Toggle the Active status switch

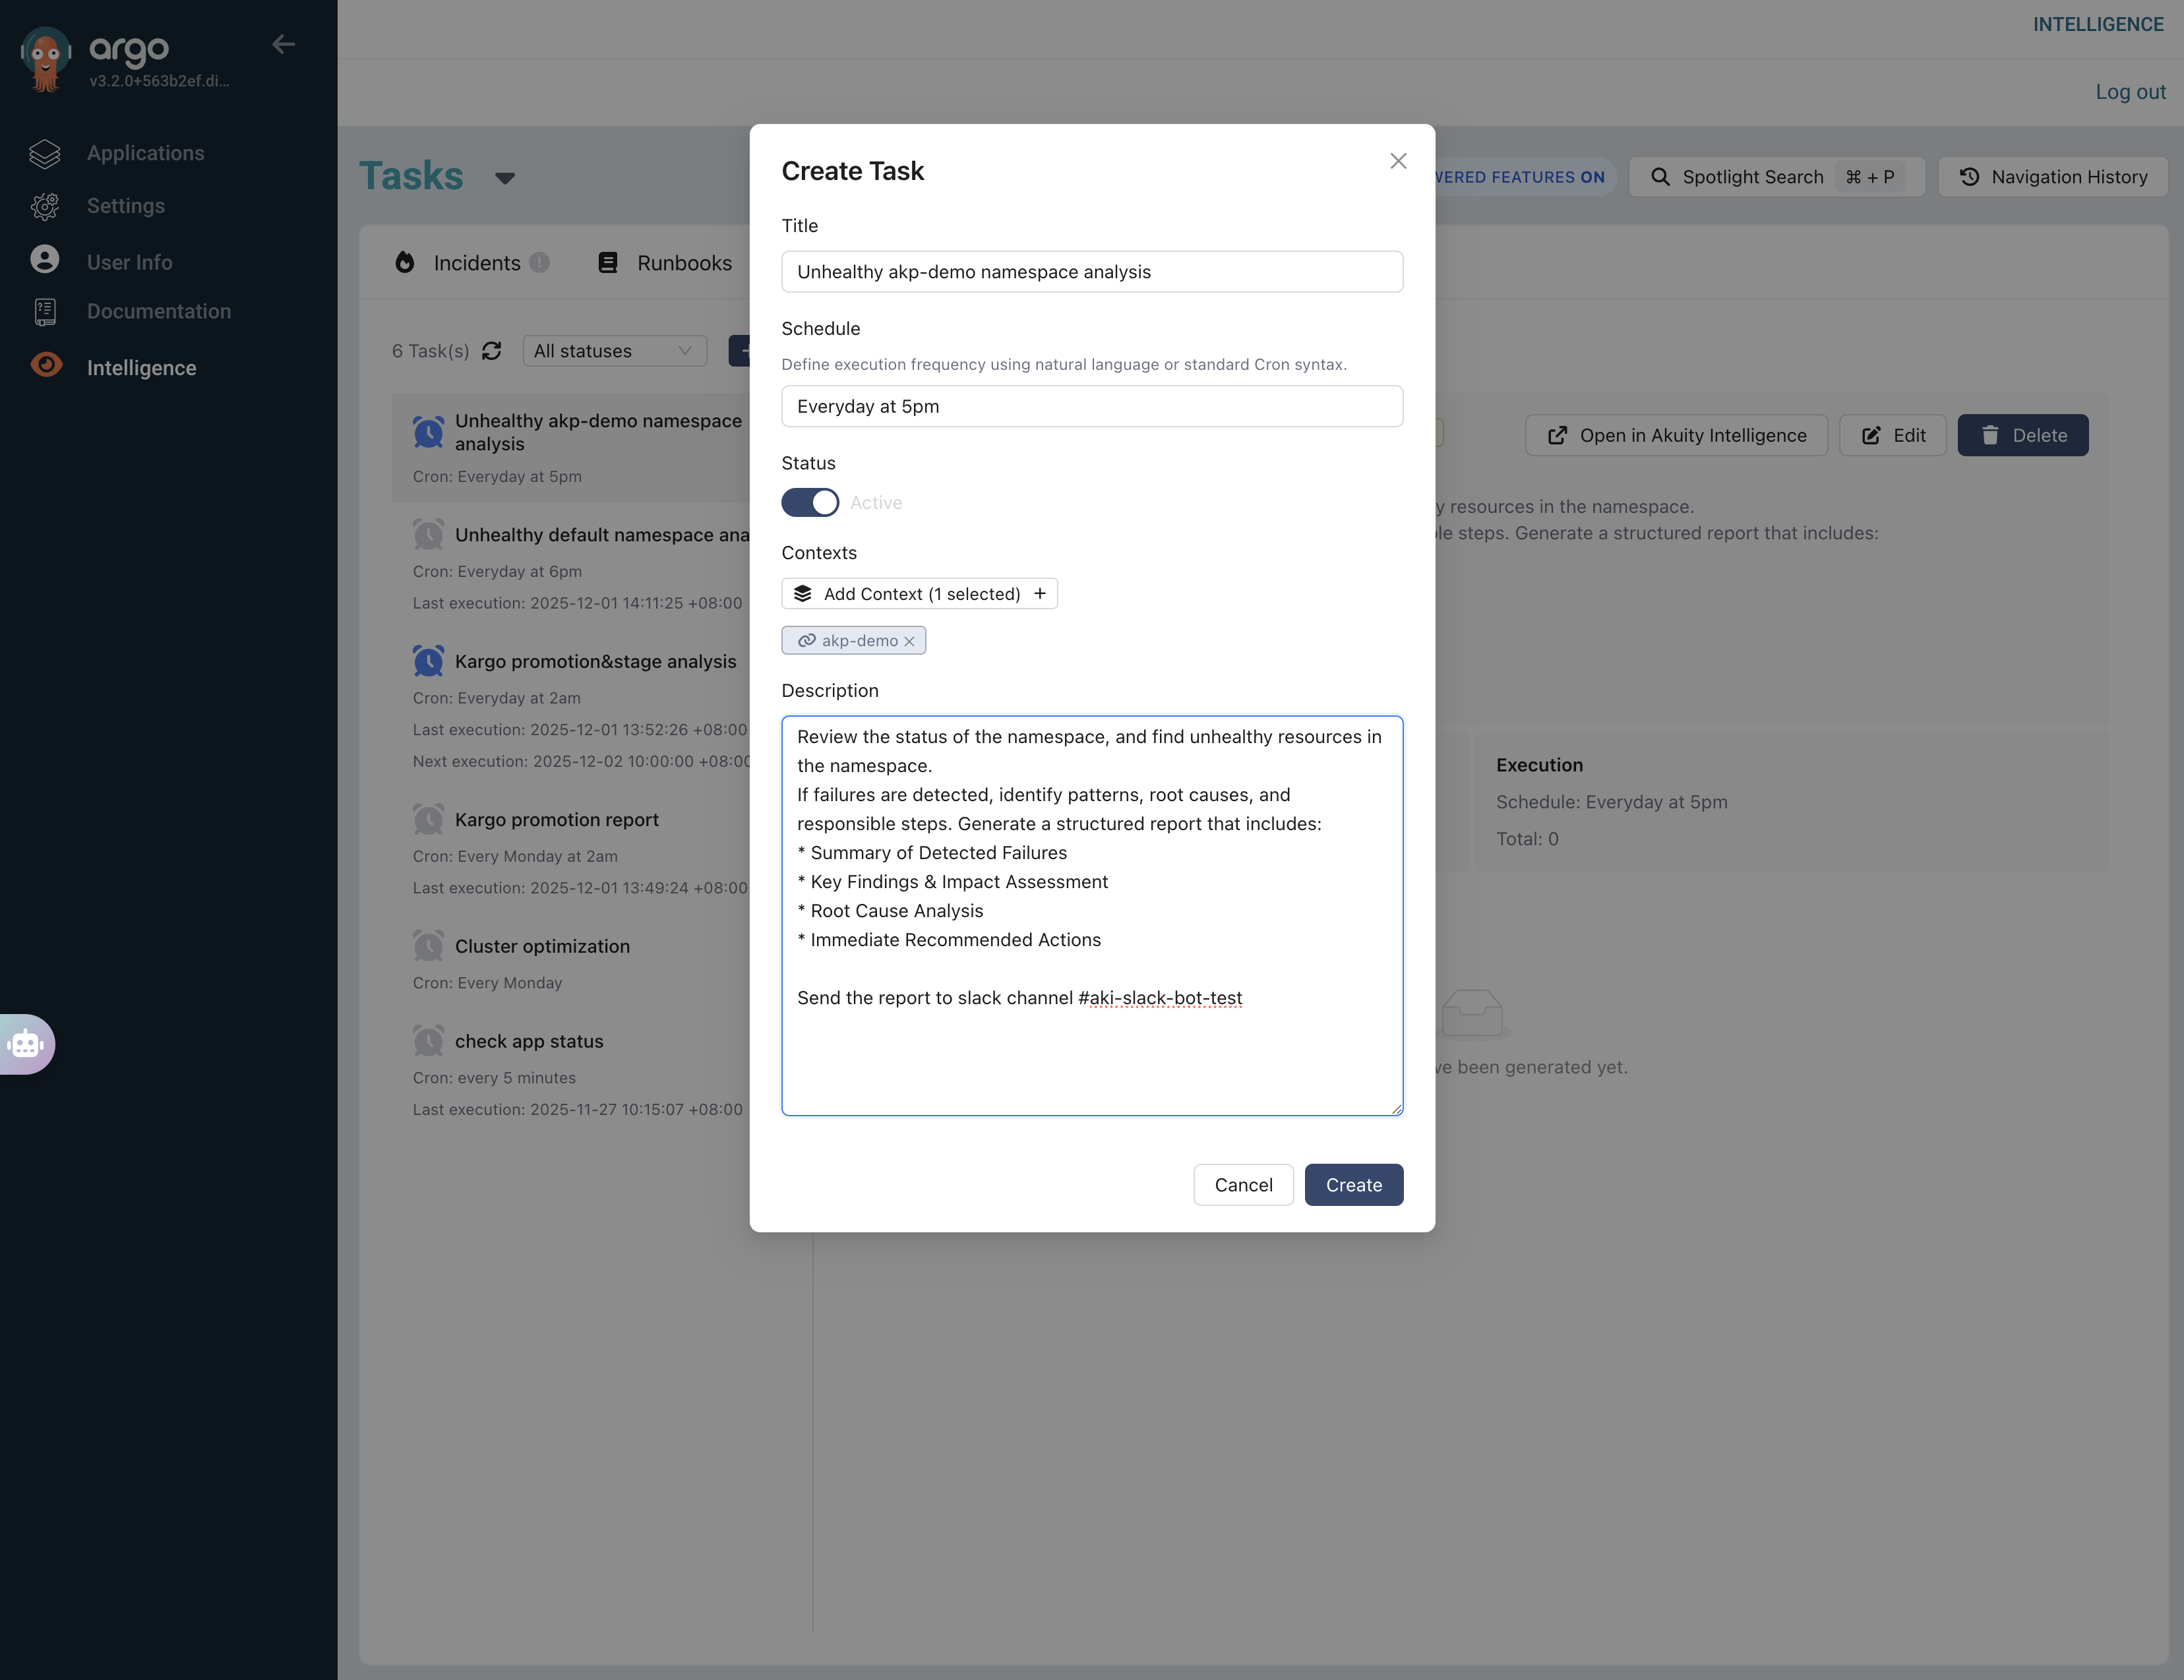pyautogui.click(x=810, y=502)
